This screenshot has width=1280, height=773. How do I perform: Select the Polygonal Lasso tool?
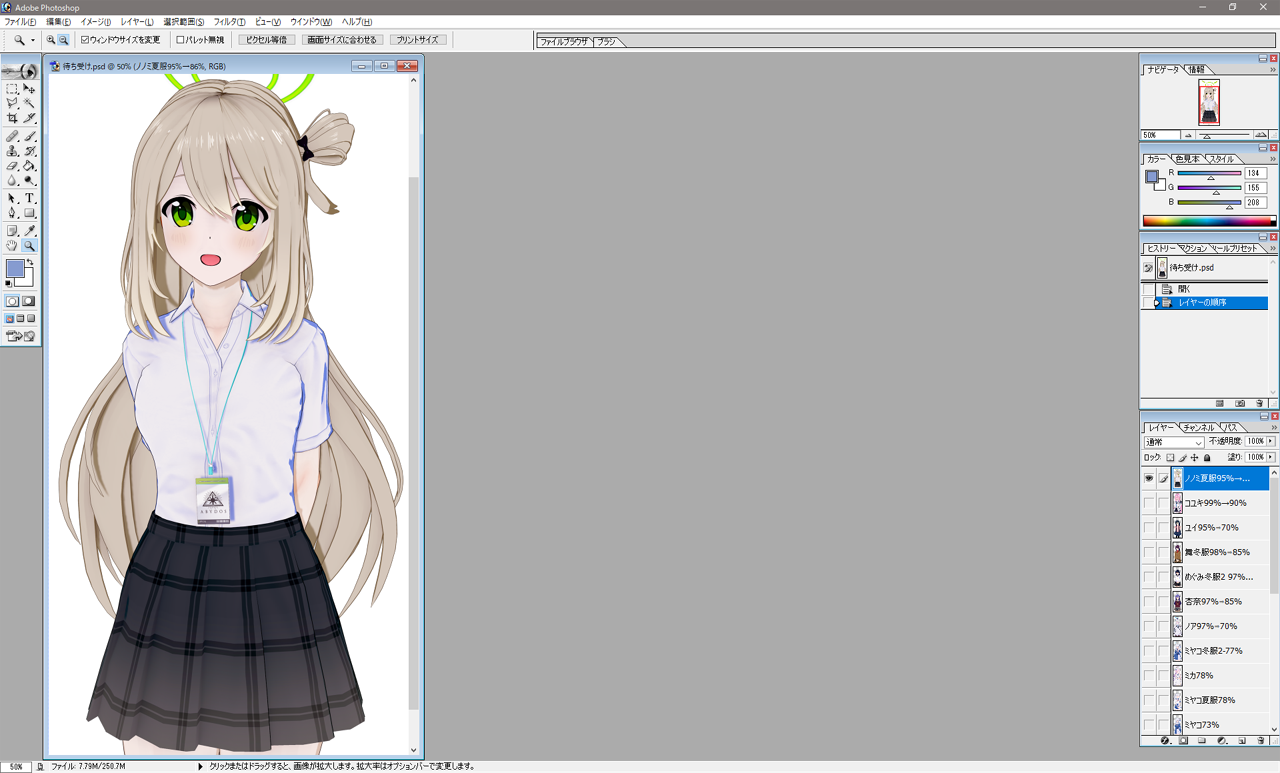pos(12,103)
